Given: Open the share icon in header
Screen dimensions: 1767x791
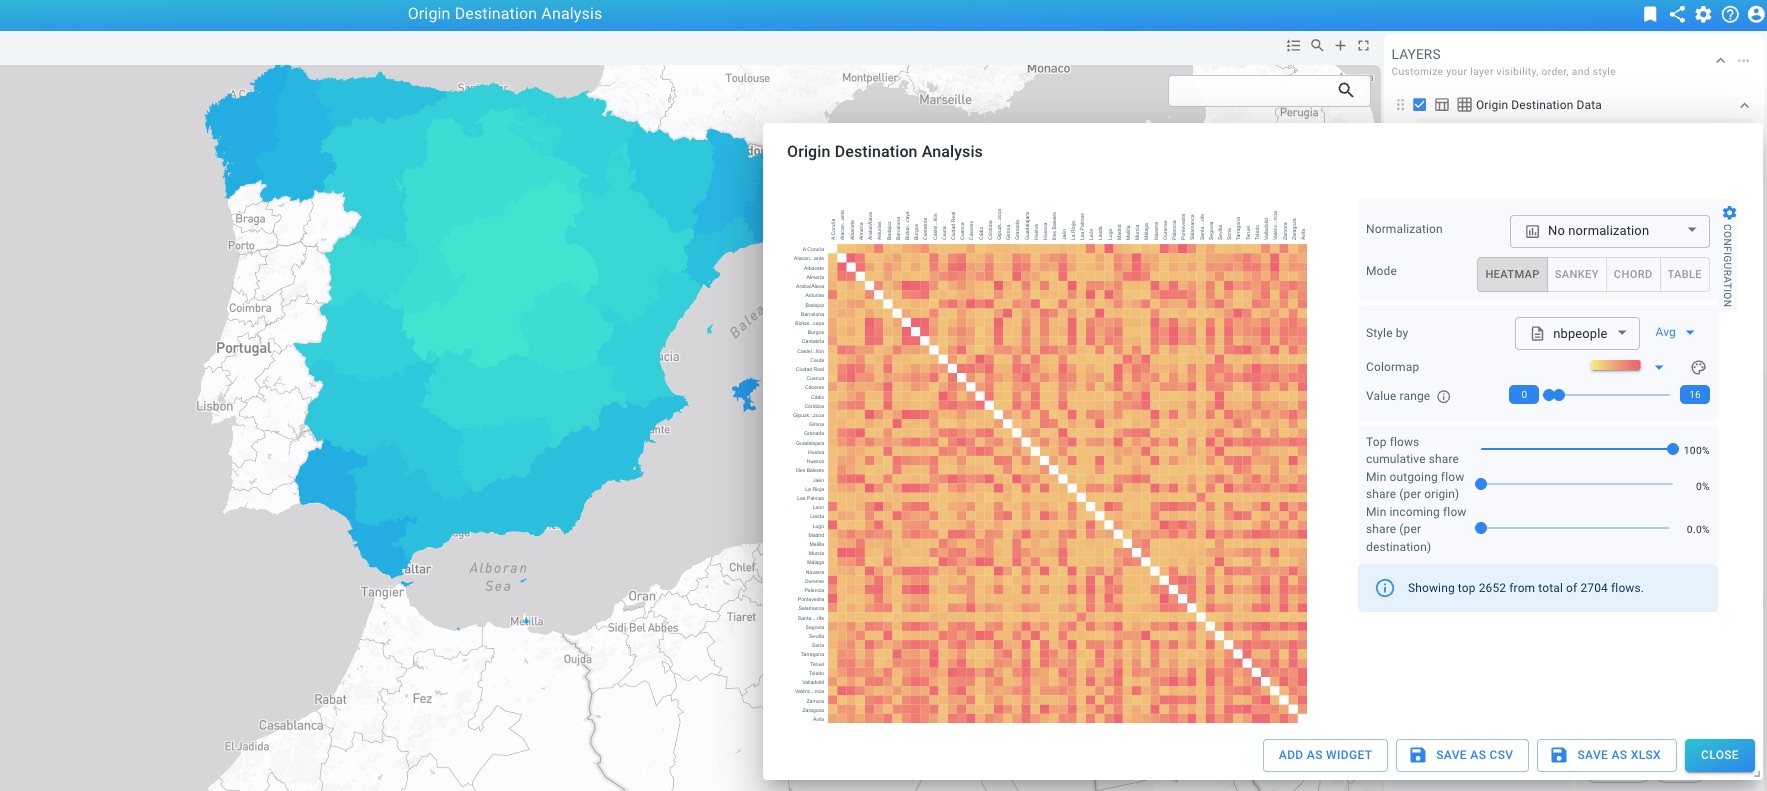Looking at the screenshot, I should click(x=1677, y=14).
